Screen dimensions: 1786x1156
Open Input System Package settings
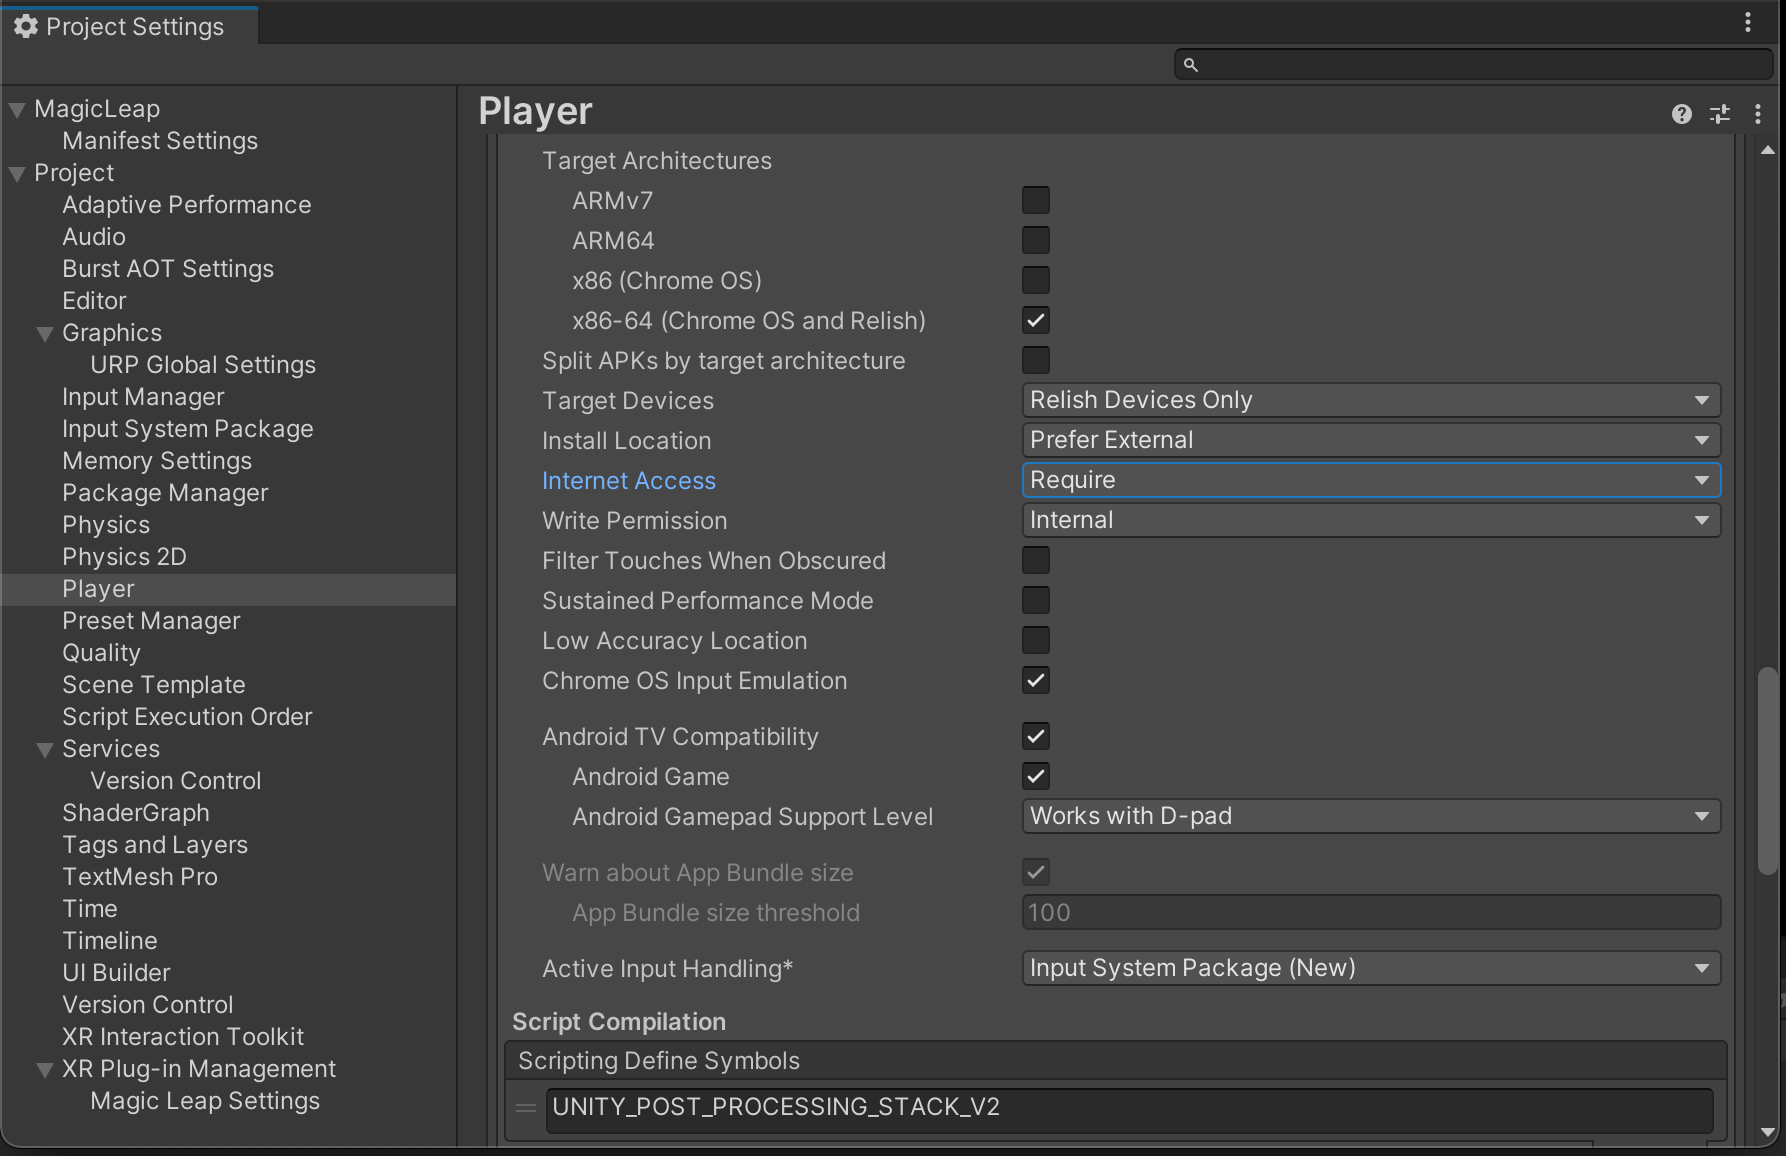pyautogui.click(x=188, y=429)
